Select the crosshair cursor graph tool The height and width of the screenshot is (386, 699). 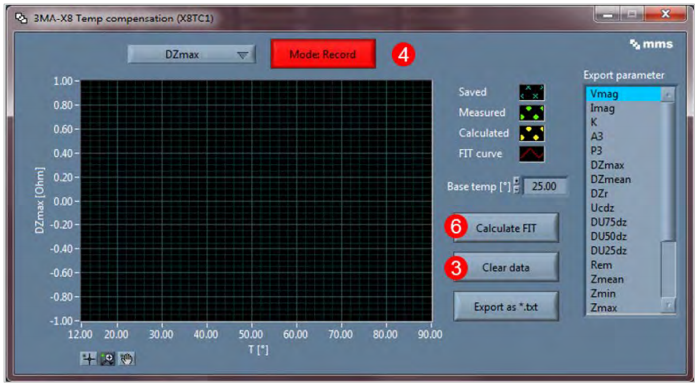(88, 359)
